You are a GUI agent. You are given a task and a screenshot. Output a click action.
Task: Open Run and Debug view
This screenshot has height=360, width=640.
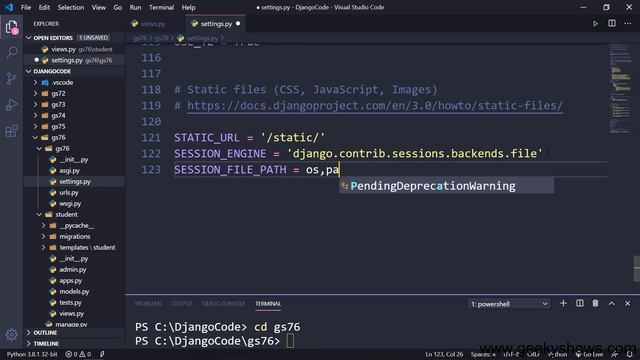pos(11,105)
